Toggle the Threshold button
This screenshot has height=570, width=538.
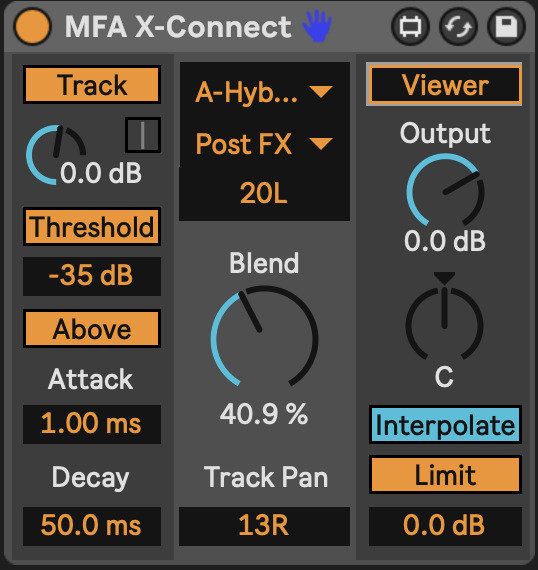tap(92, 226)
